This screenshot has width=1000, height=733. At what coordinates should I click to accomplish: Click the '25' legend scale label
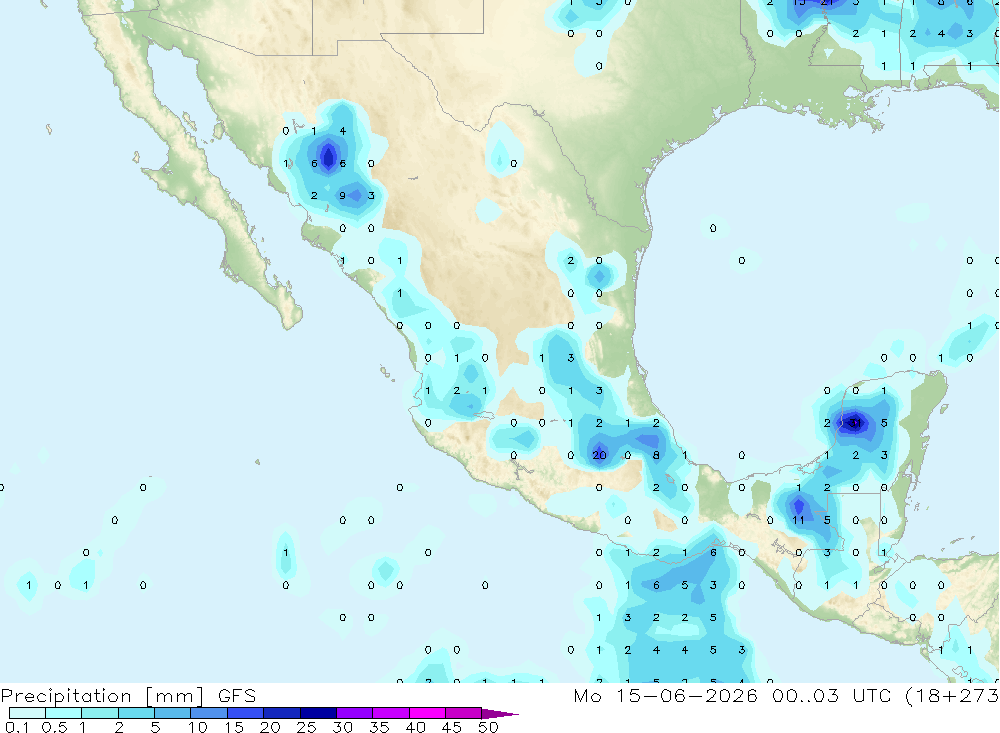[x=306, y=727]
